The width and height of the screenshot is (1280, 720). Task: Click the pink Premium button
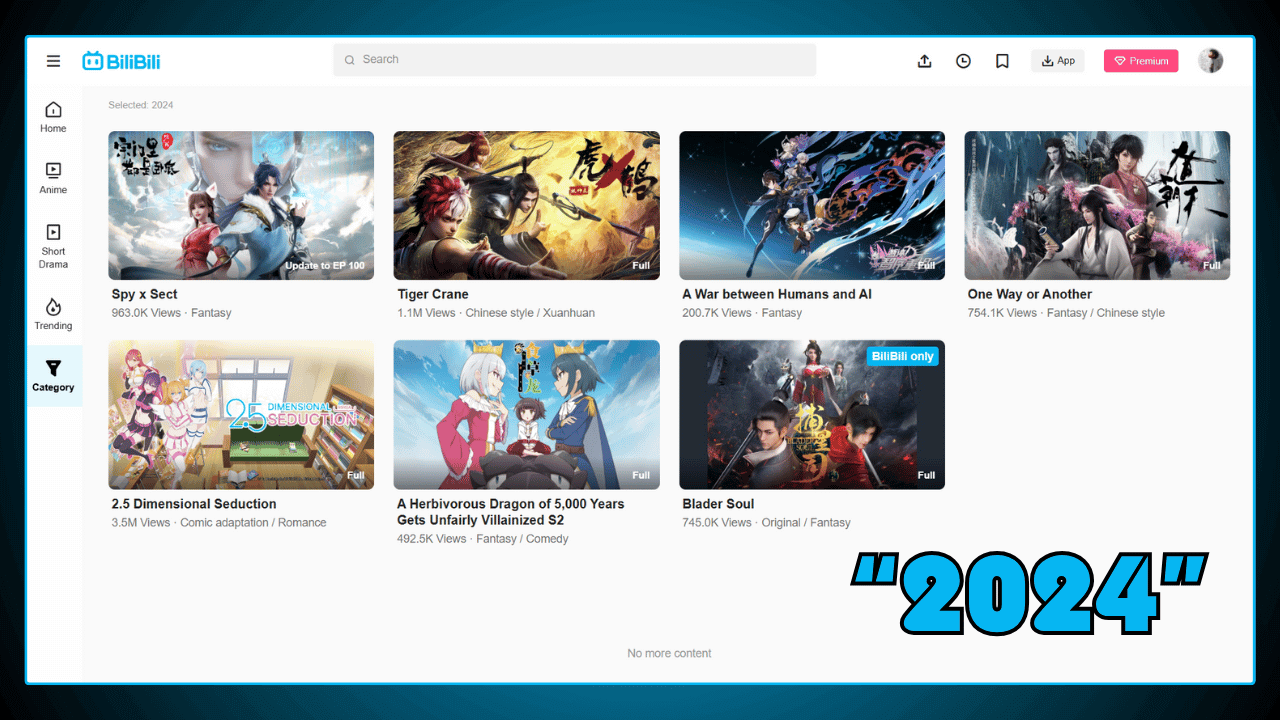click(x=1141, y=61)
